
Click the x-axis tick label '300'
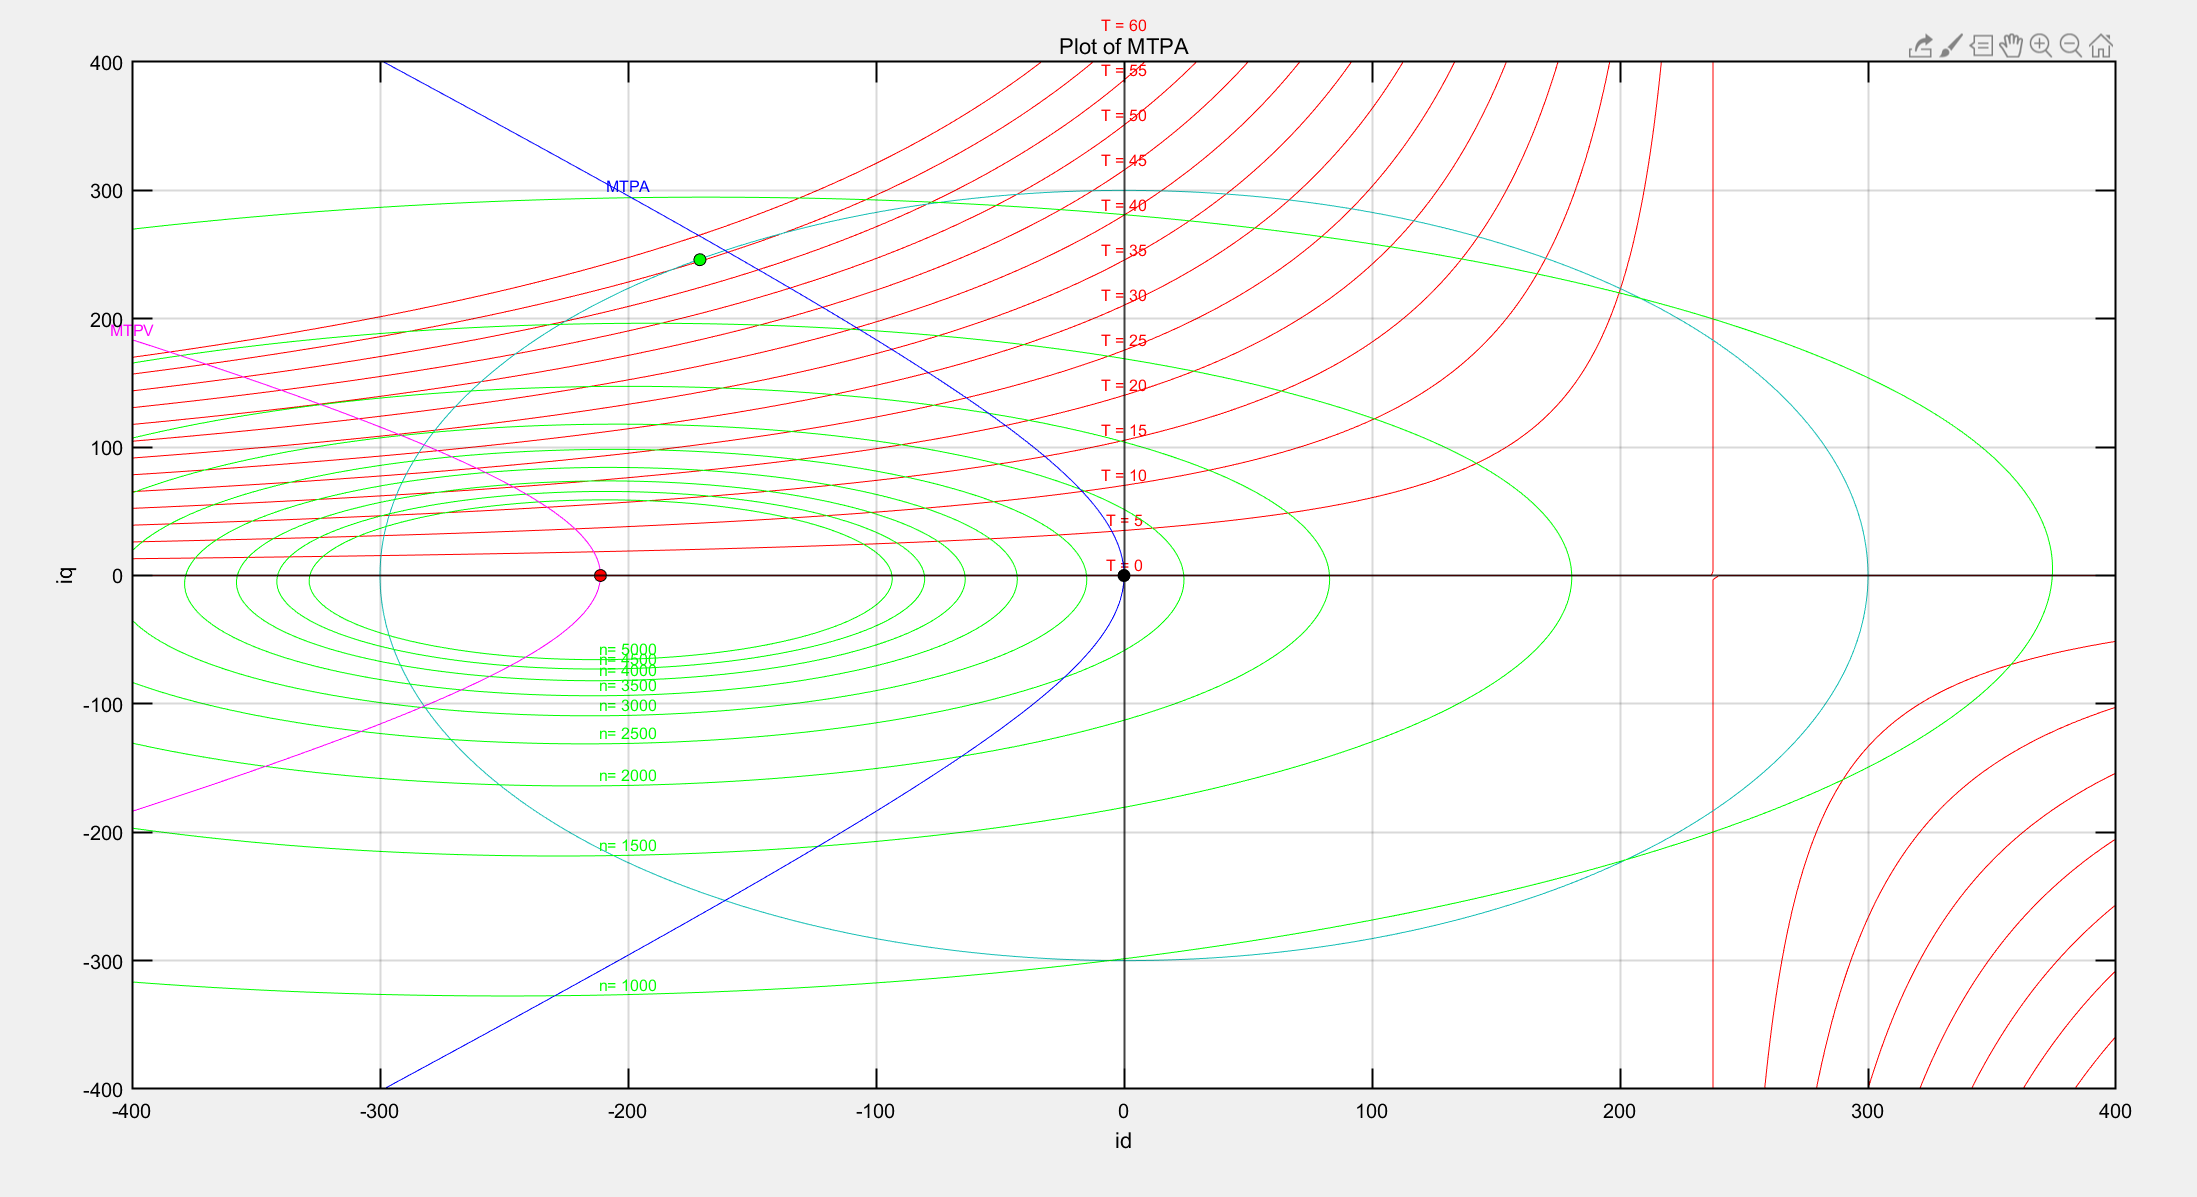click(1868, 1112)
